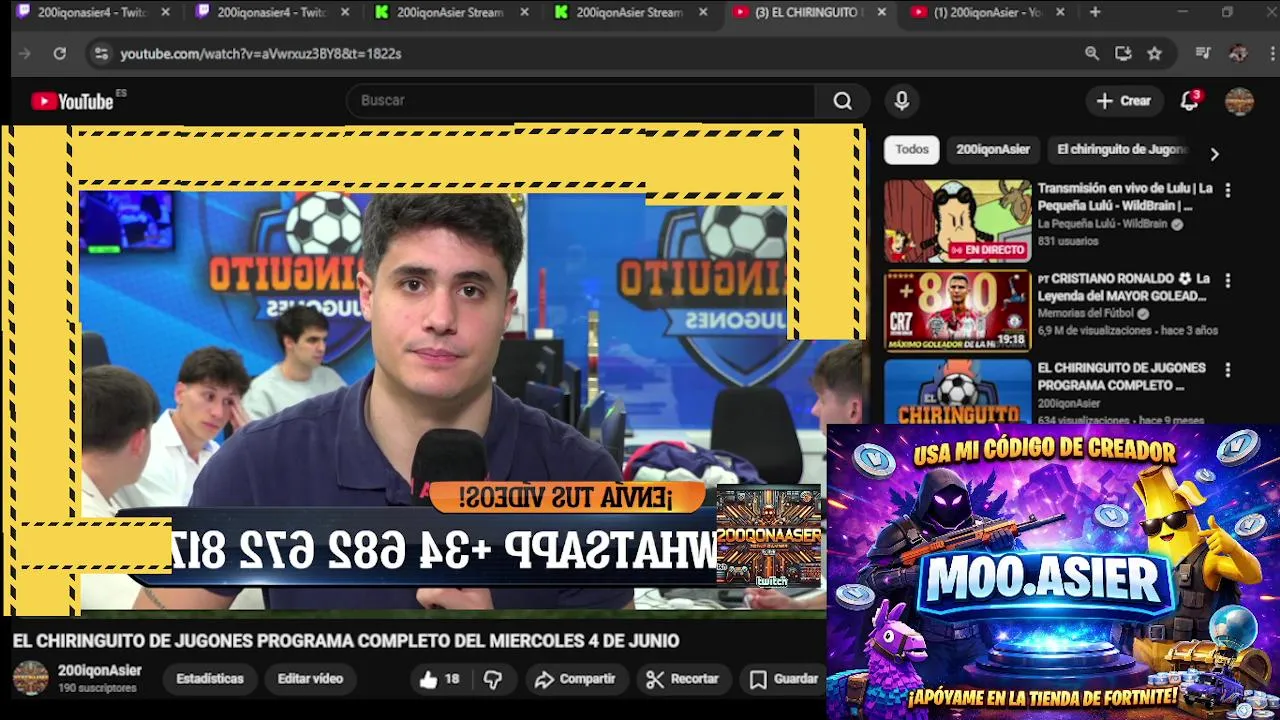This screenshot has width=1280, height=720.
Task: Open options menu for Programa Completo suggested video
Action: [1228, 370]
